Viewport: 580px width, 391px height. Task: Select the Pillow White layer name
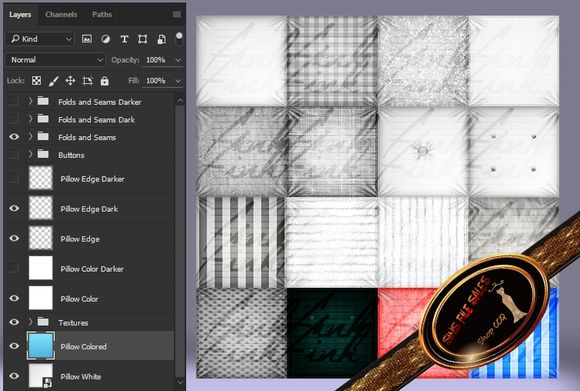(81, 377)
